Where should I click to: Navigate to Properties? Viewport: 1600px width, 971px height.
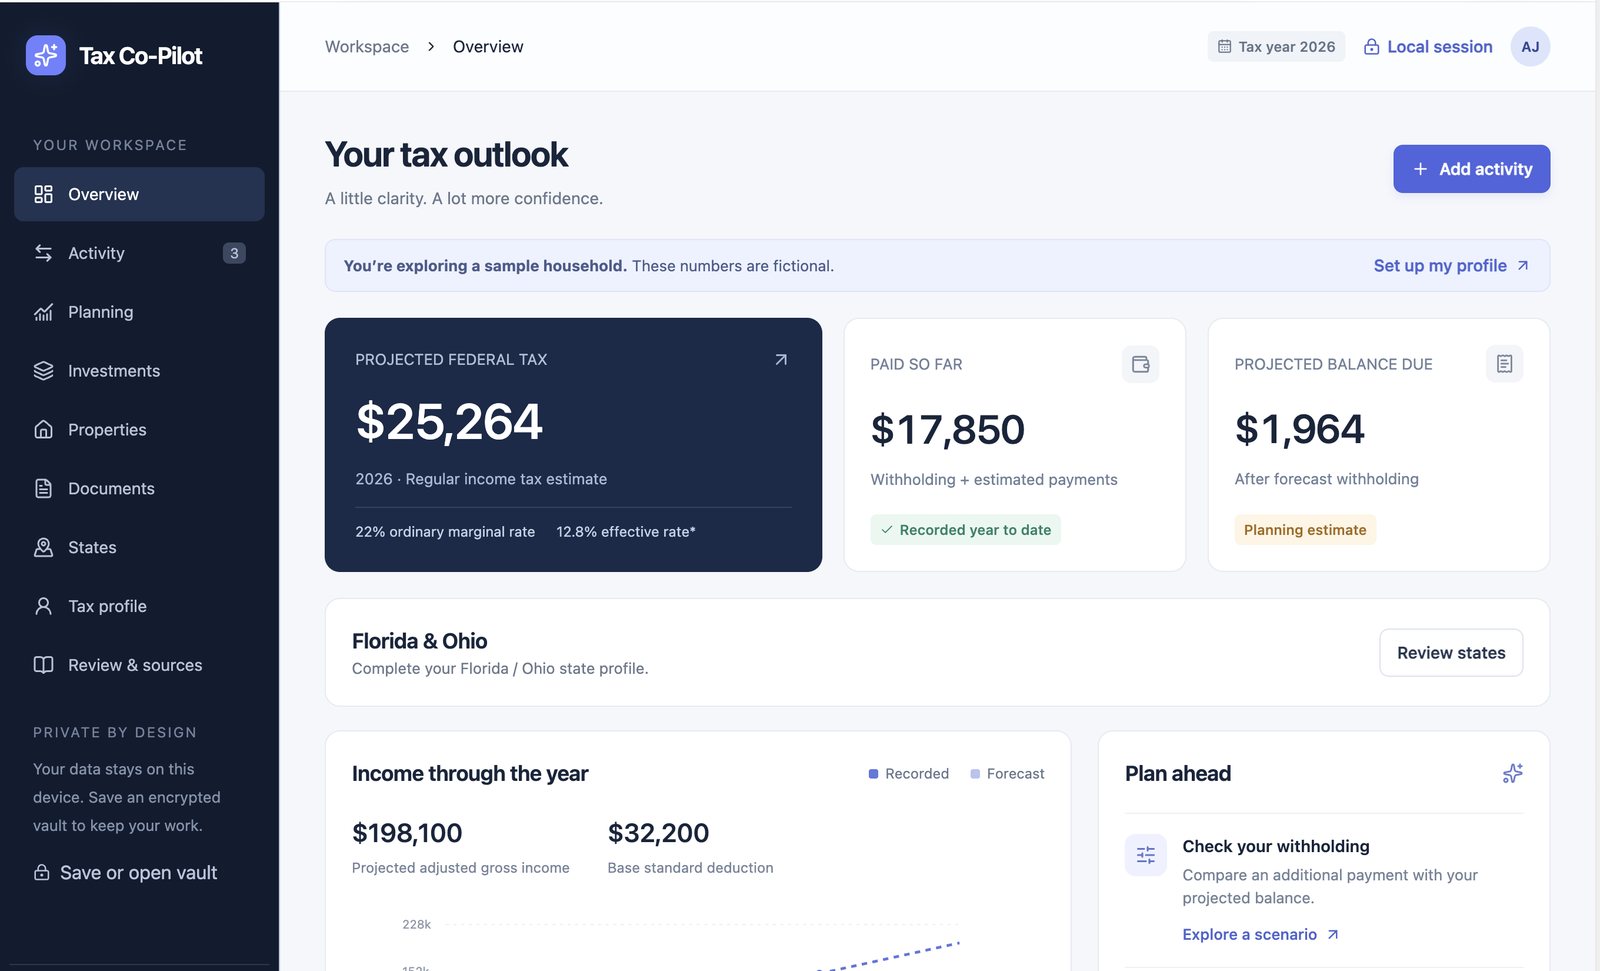click(139, 429)
